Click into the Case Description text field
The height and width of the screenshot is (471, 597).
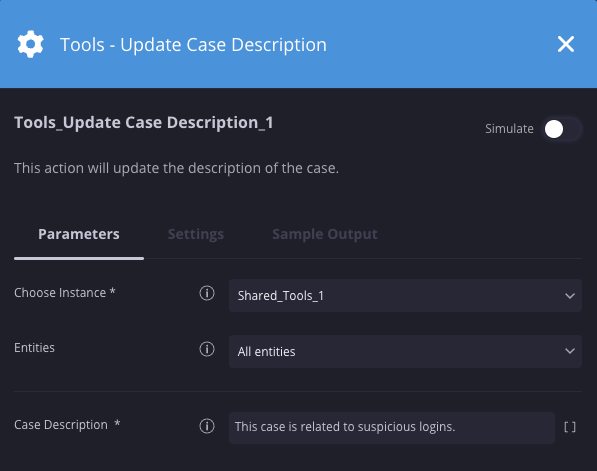pyautogui.click(x=392, y=427)
